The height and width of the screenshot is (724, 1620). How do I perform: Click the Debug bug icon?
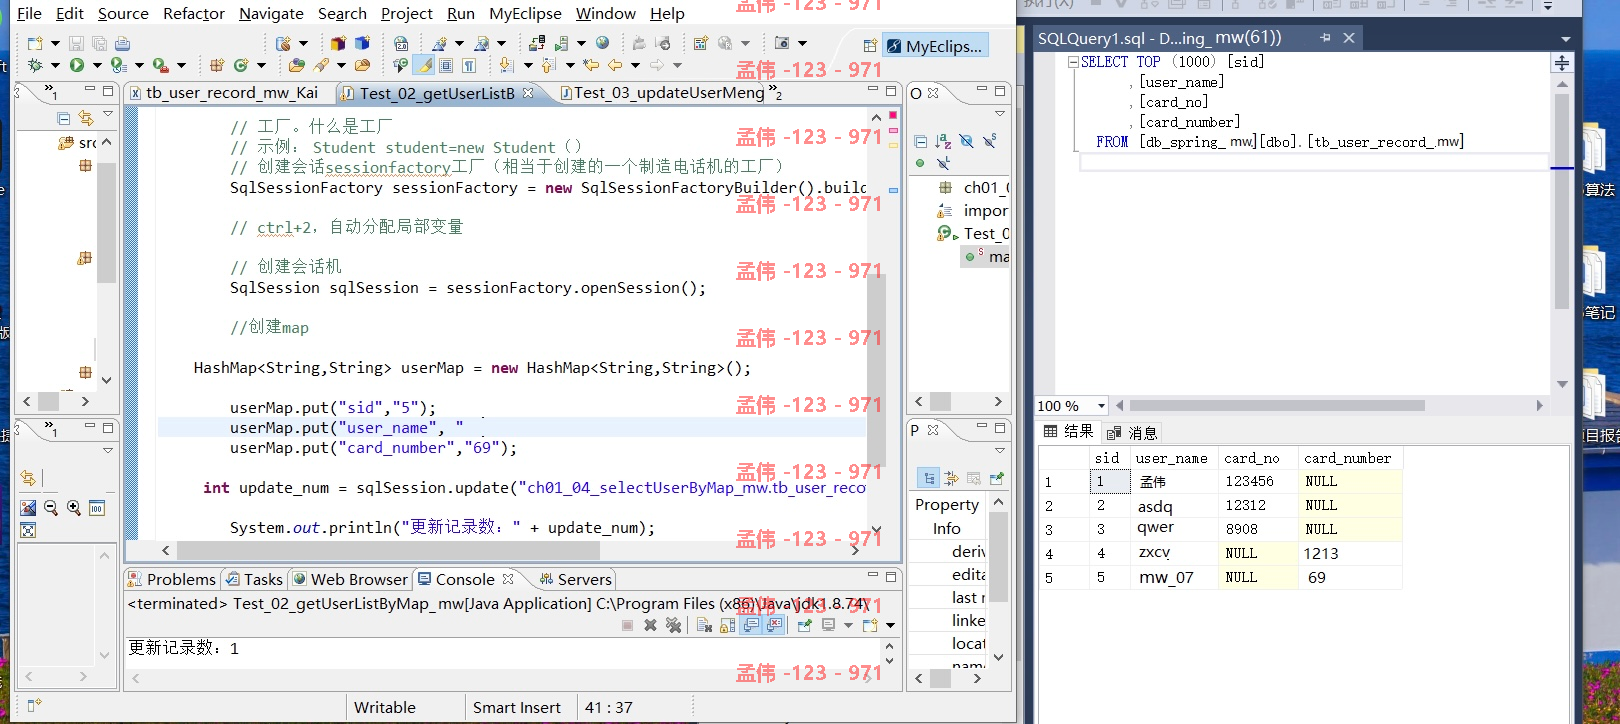tap(35, 65)
